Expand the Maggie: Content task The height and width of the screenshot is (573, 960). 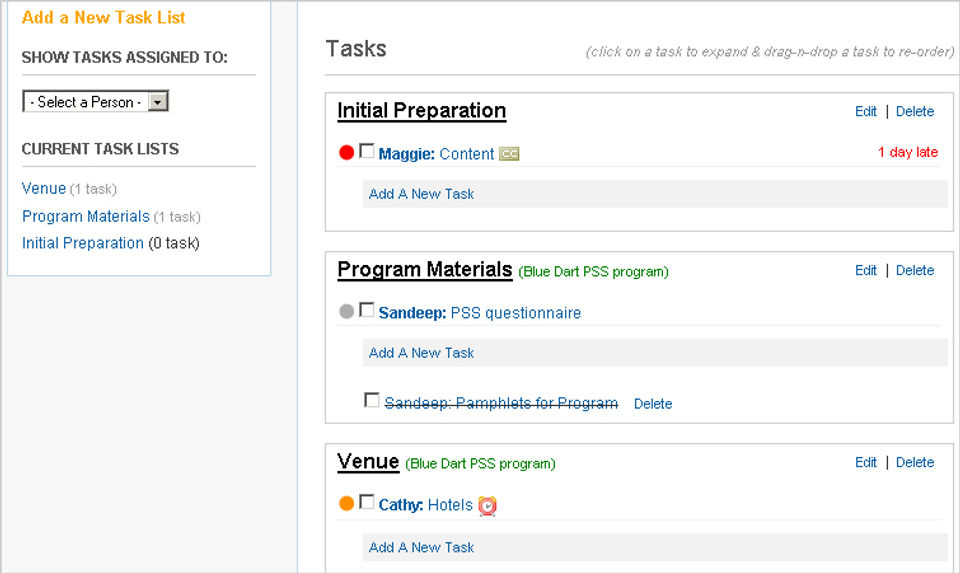pyautogui.click(x=436, y=154)
